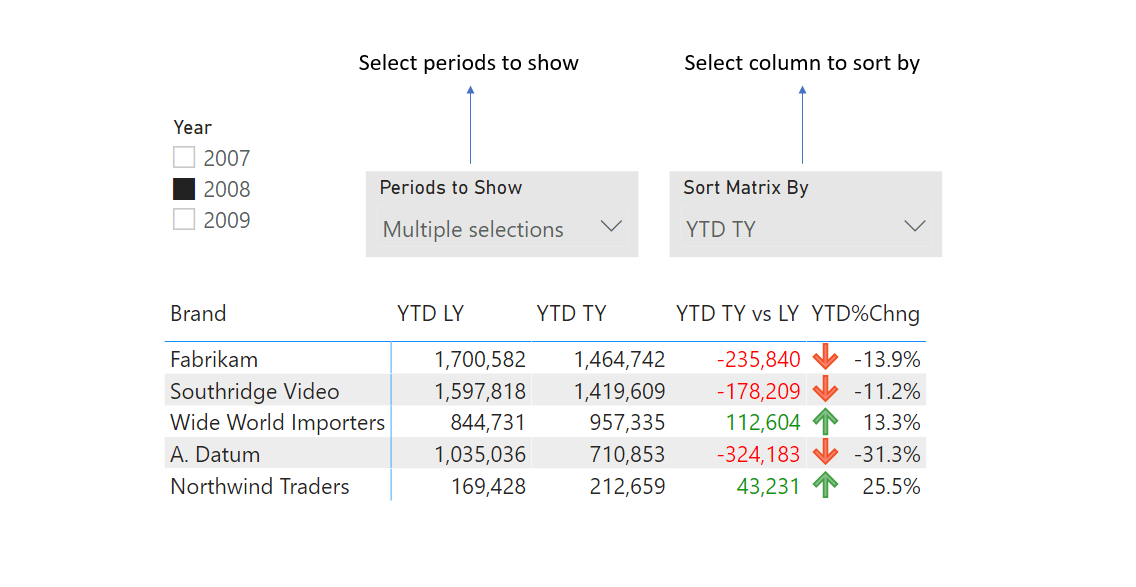Click the Periods to Show slicer title
1136x587 pixels.
click(451, 188)
